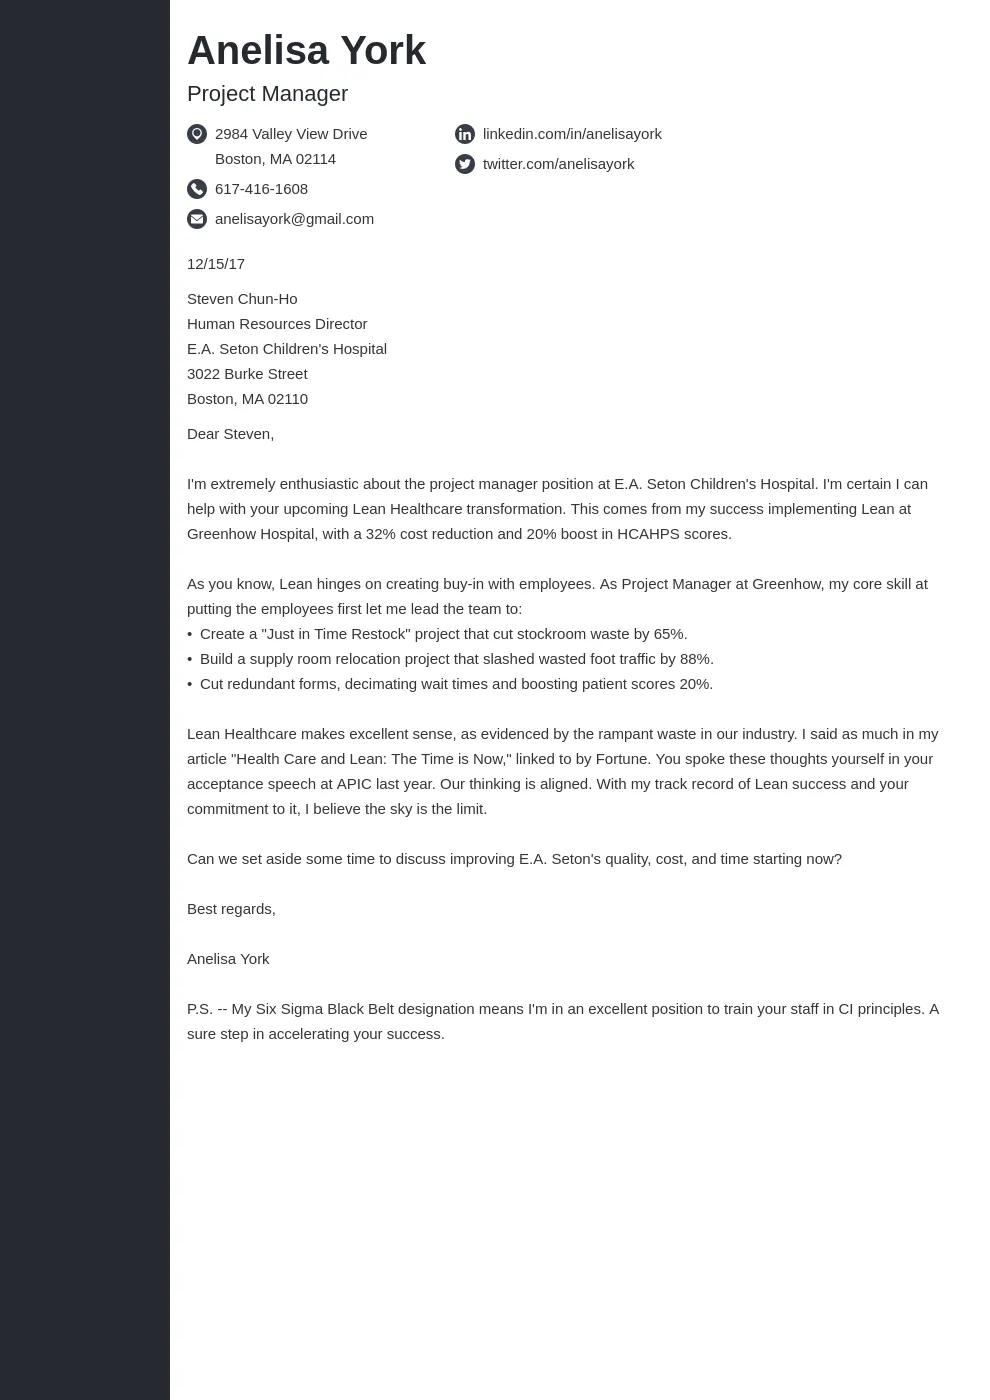
Task: Click the supply room relocation bullet
Action: coord(456,659)
